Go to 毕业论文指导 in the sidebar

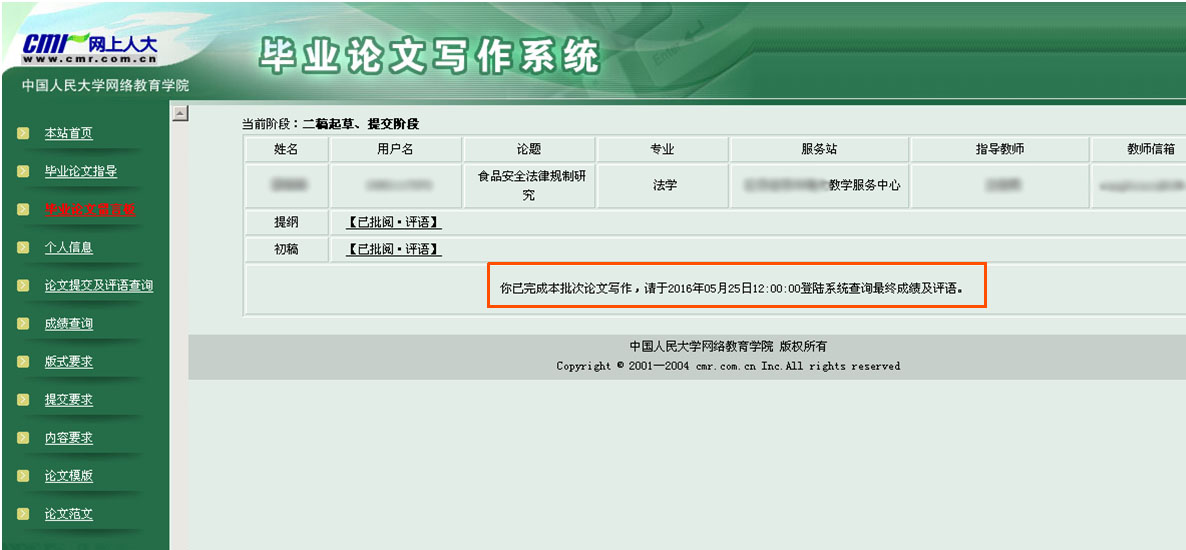80,172
